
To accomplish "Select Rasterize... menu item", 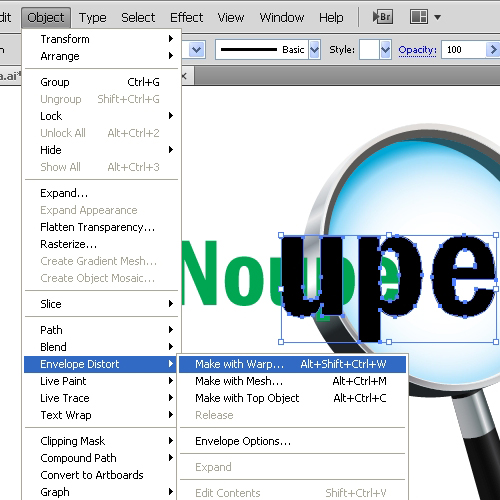I will 101,244.
